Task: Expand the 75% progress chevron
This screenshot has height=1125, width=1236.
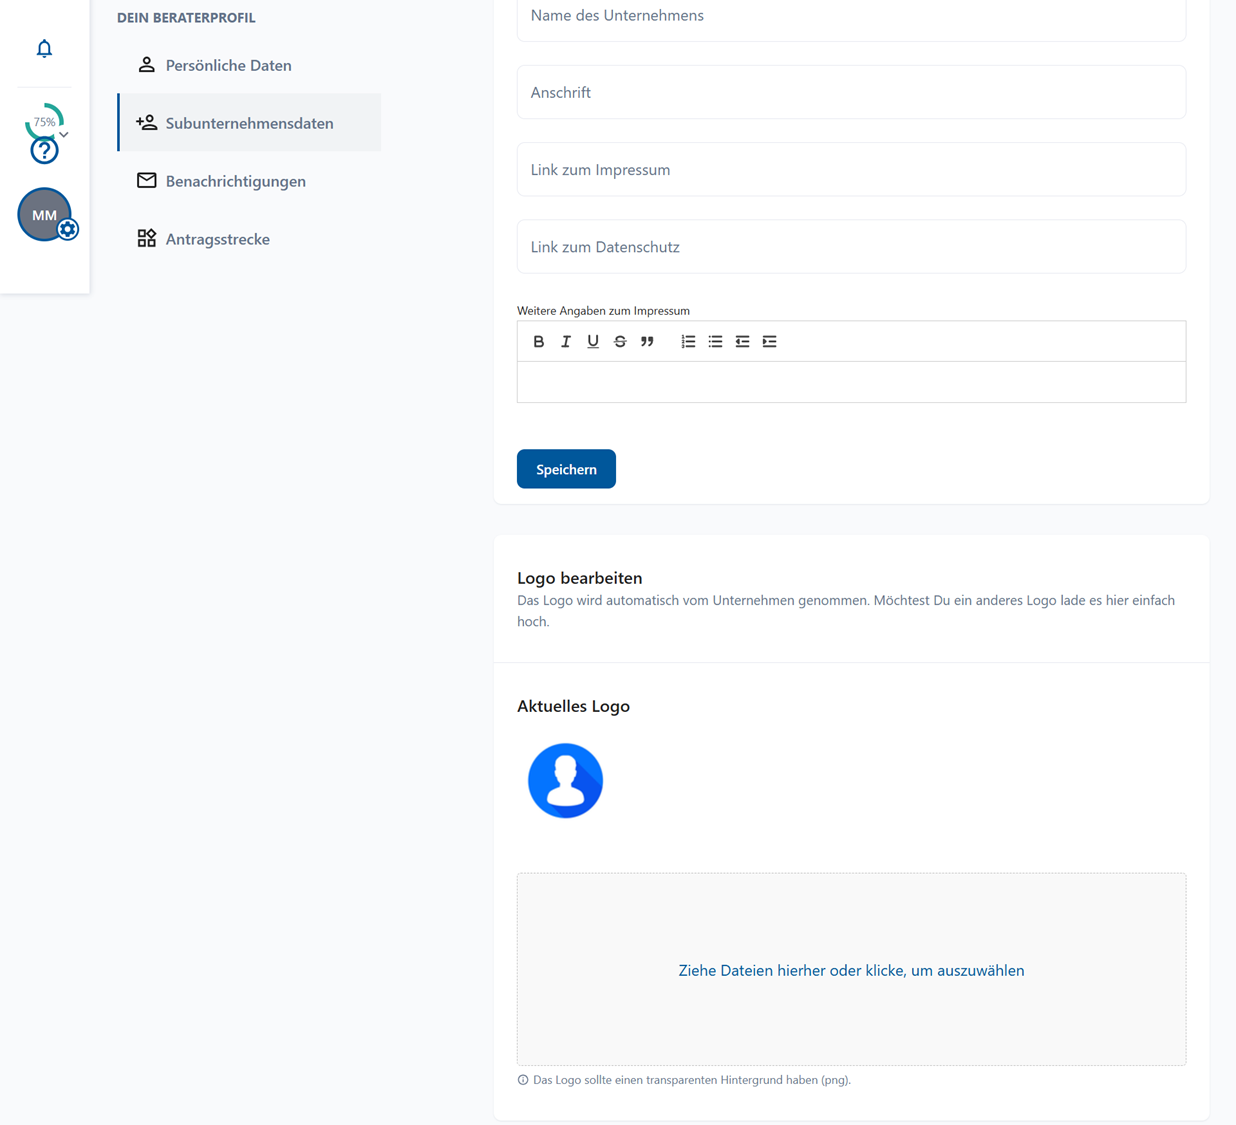Action: 64,134
